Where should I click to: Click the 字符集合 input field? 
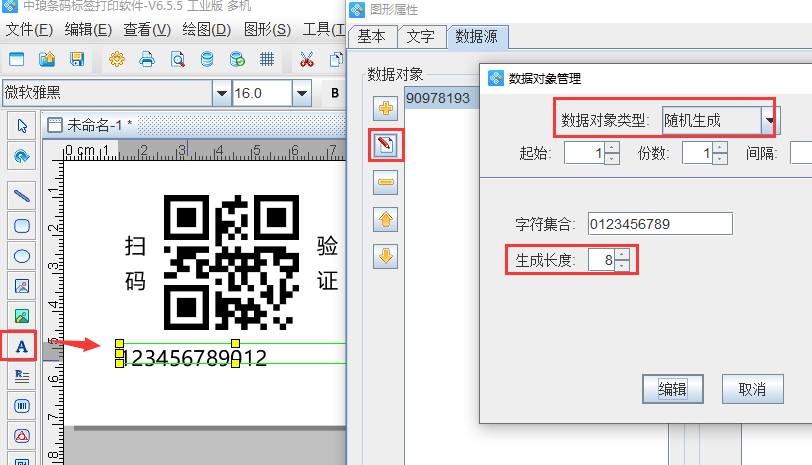pos(660,223)
